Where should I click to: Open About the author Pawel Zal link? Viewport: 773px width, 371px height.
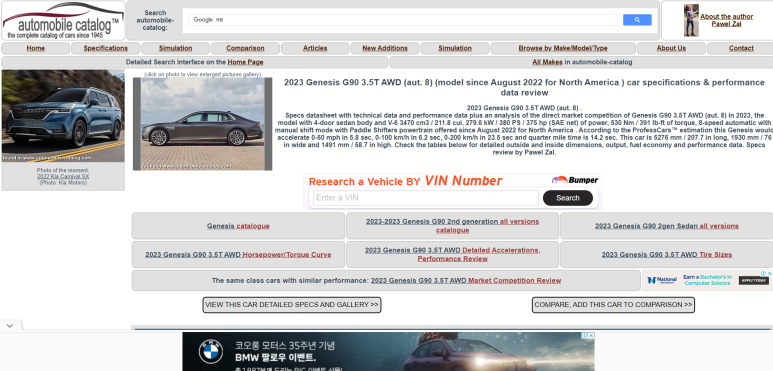pos(726,20)
